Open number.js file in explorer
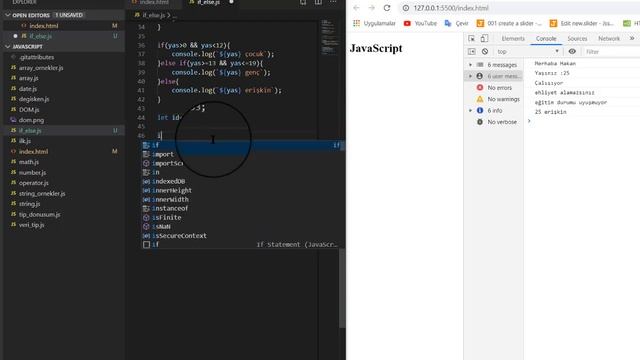The image size is (640, 360). 32,173
